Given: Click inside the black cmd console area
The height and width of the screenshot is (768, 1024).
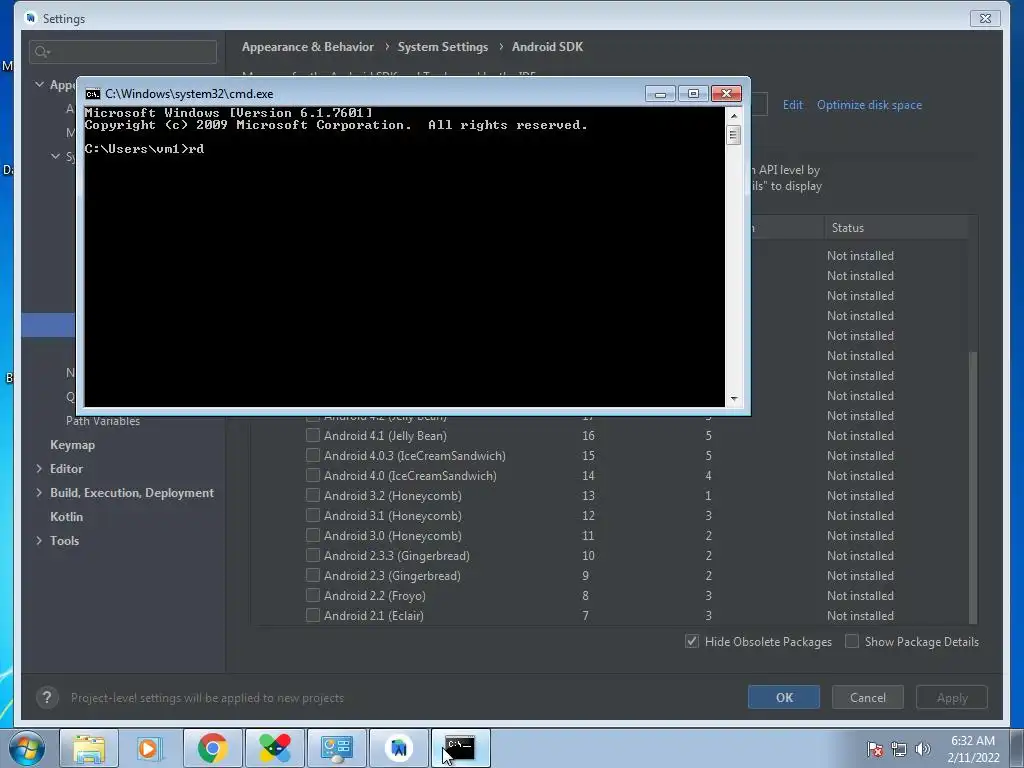Looking at the screenshot, I should pos(404,257).
